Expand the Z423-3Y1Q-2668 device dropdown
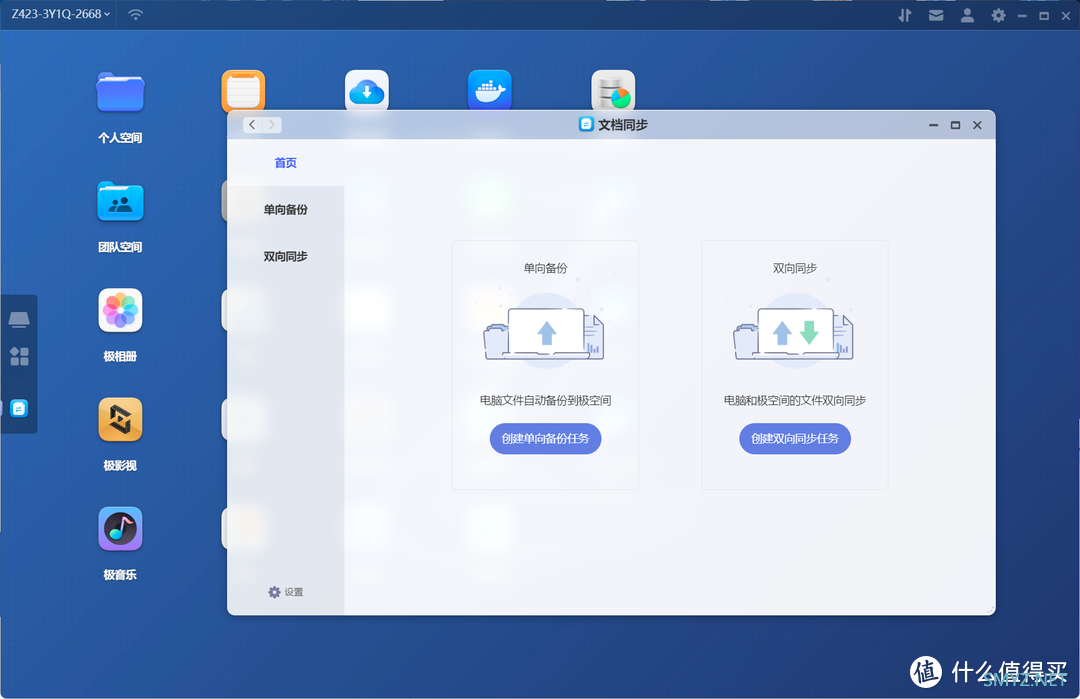 click(61, 14)
